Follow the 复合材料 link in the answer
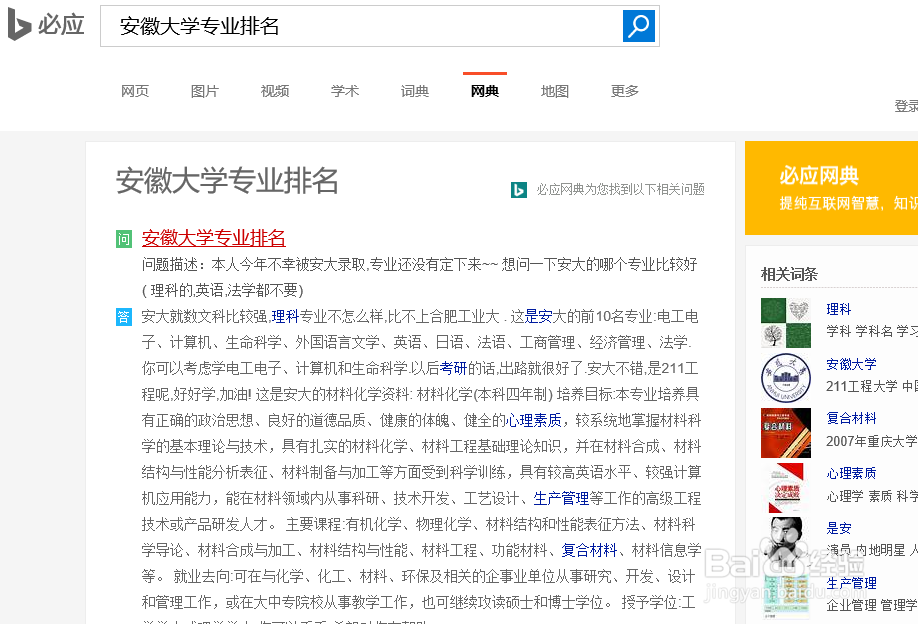Screen dimensions: 918x624 (589, 550)
